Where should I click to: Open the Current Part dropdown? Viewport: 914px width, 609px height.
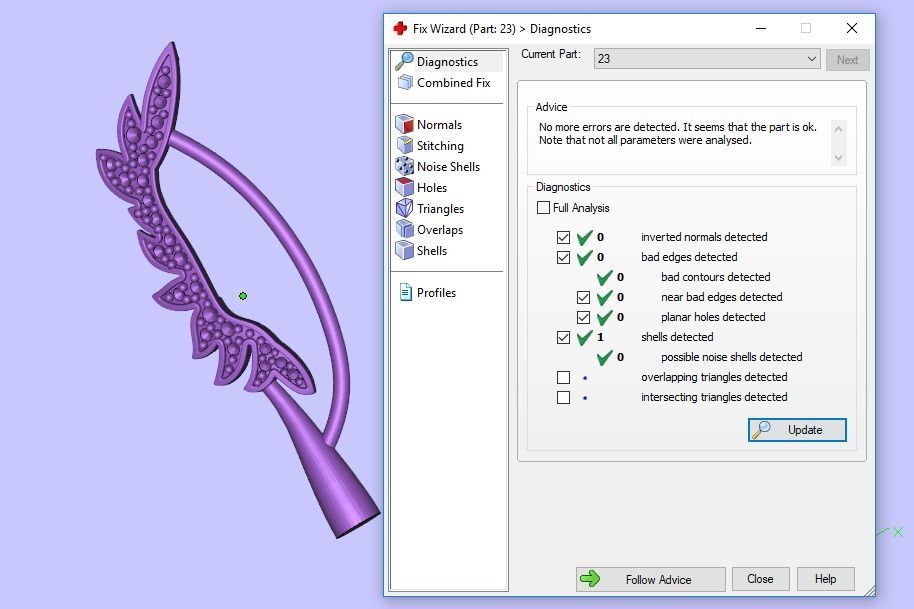(x=707, y=59)
